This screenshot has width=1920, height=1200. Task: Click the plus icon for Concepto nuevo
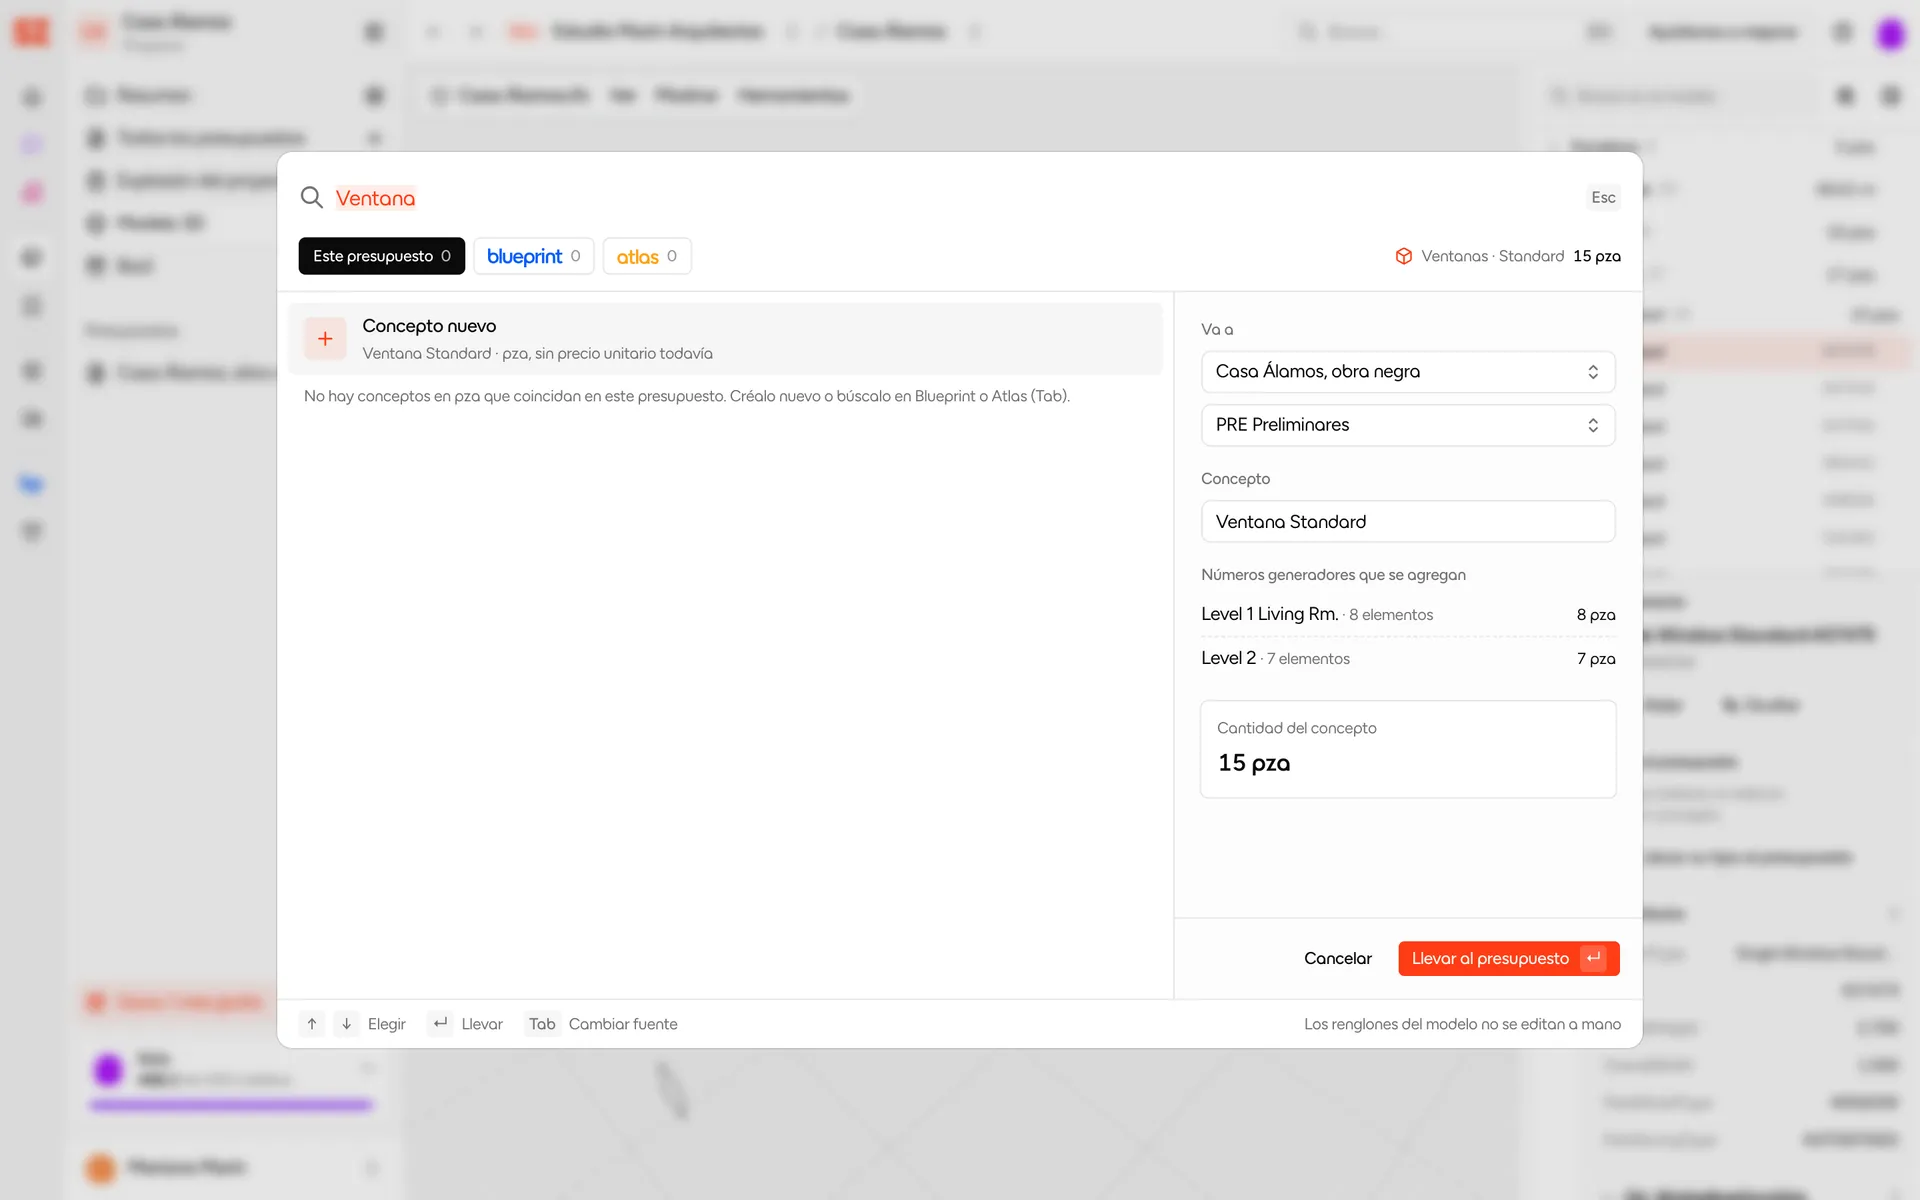[325, 339]
